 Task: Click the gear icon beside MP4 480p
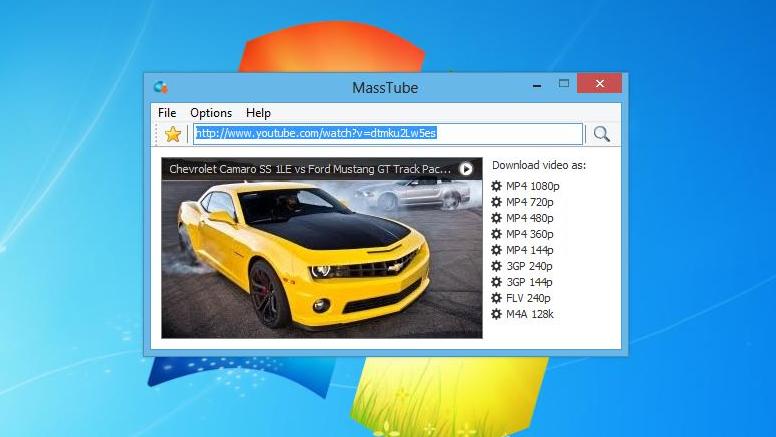point(496,218)
